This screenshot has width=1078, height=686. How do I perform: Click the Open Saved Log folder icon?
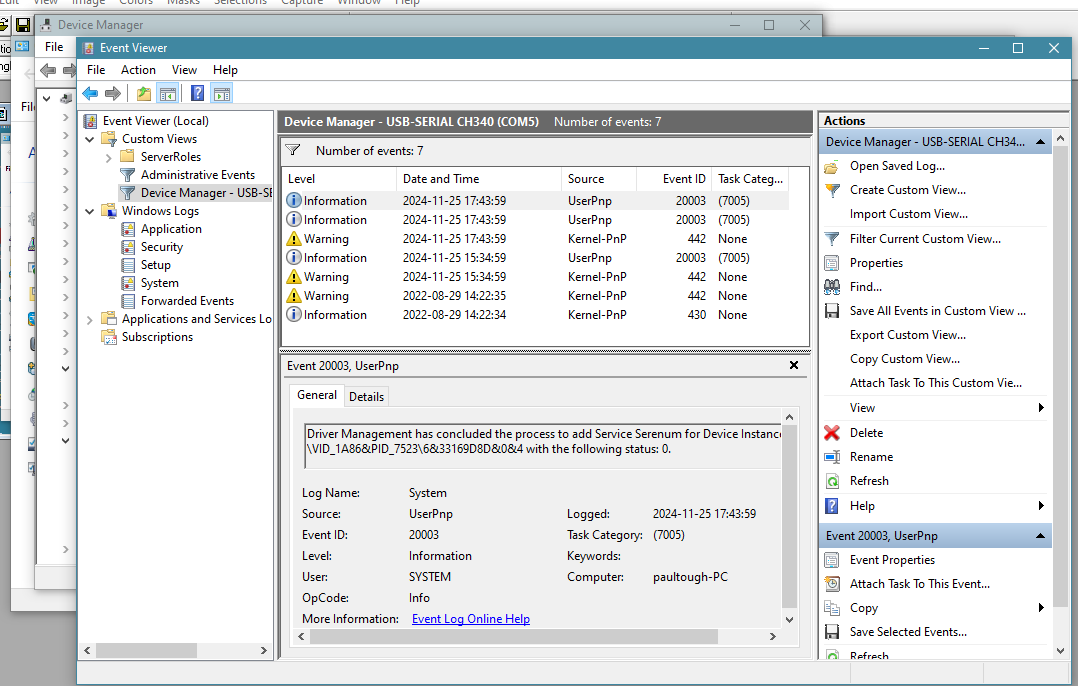pos(832,166)
